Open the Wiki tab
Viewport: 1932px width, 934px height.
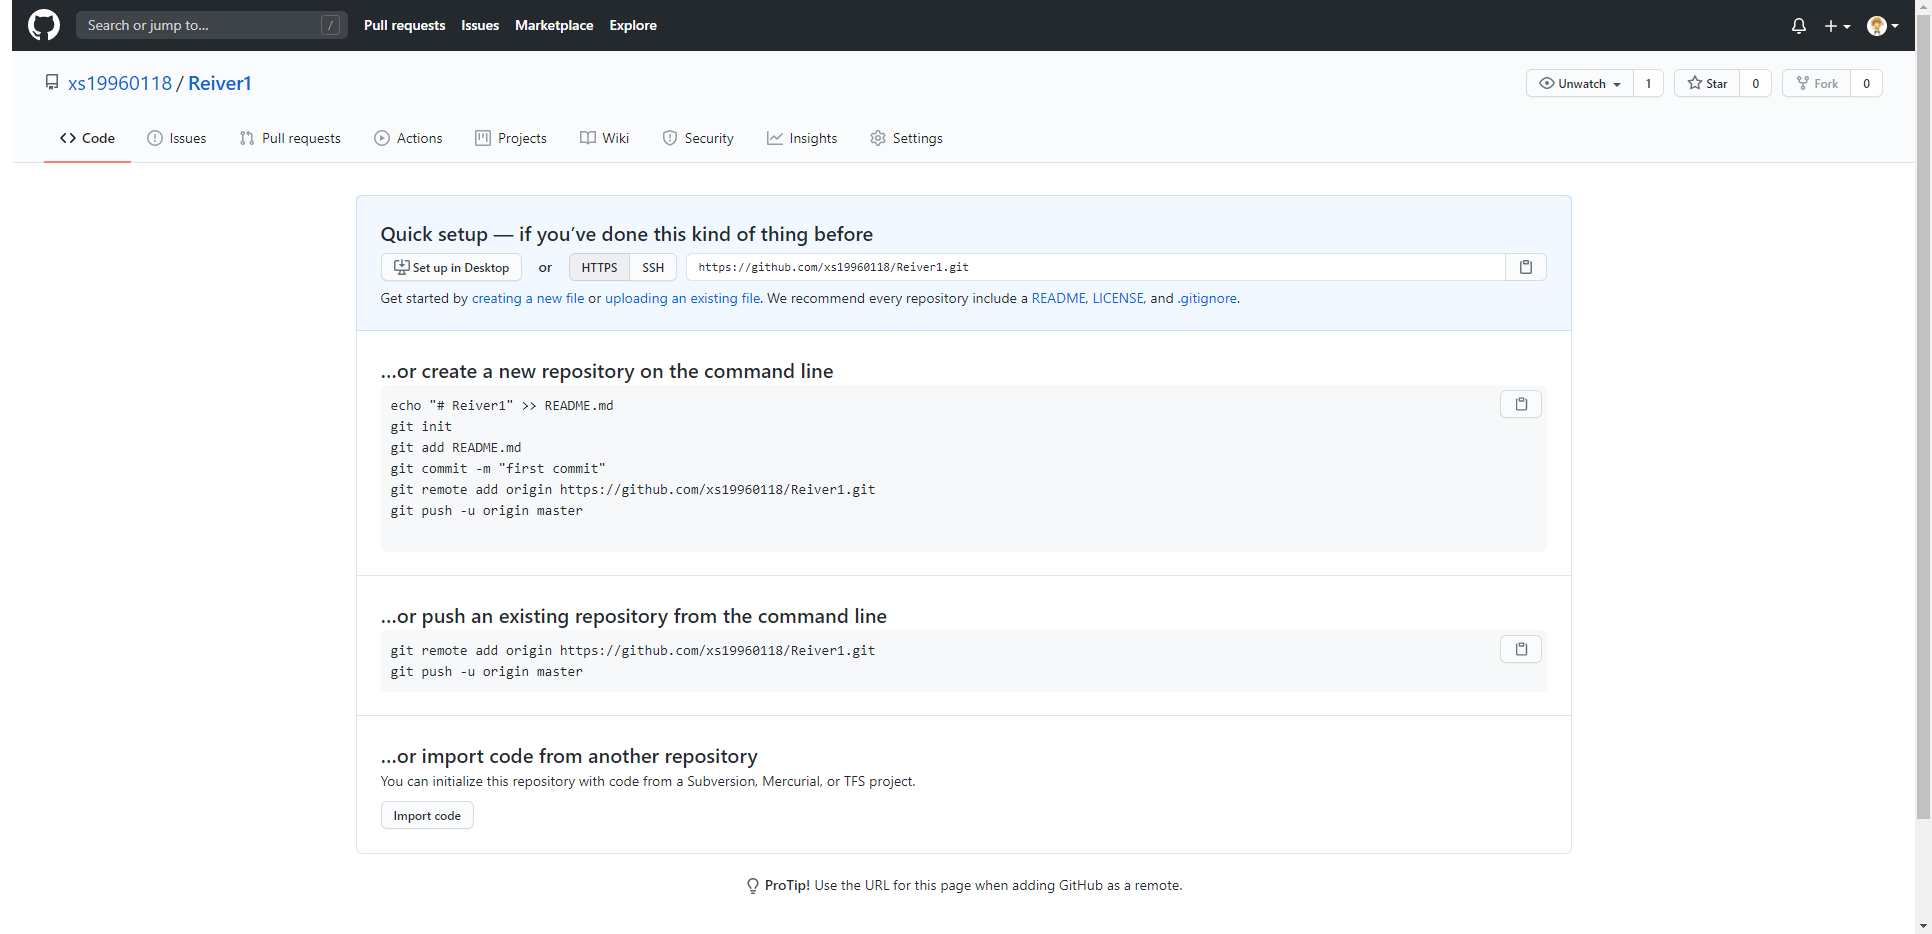[604, 138]
